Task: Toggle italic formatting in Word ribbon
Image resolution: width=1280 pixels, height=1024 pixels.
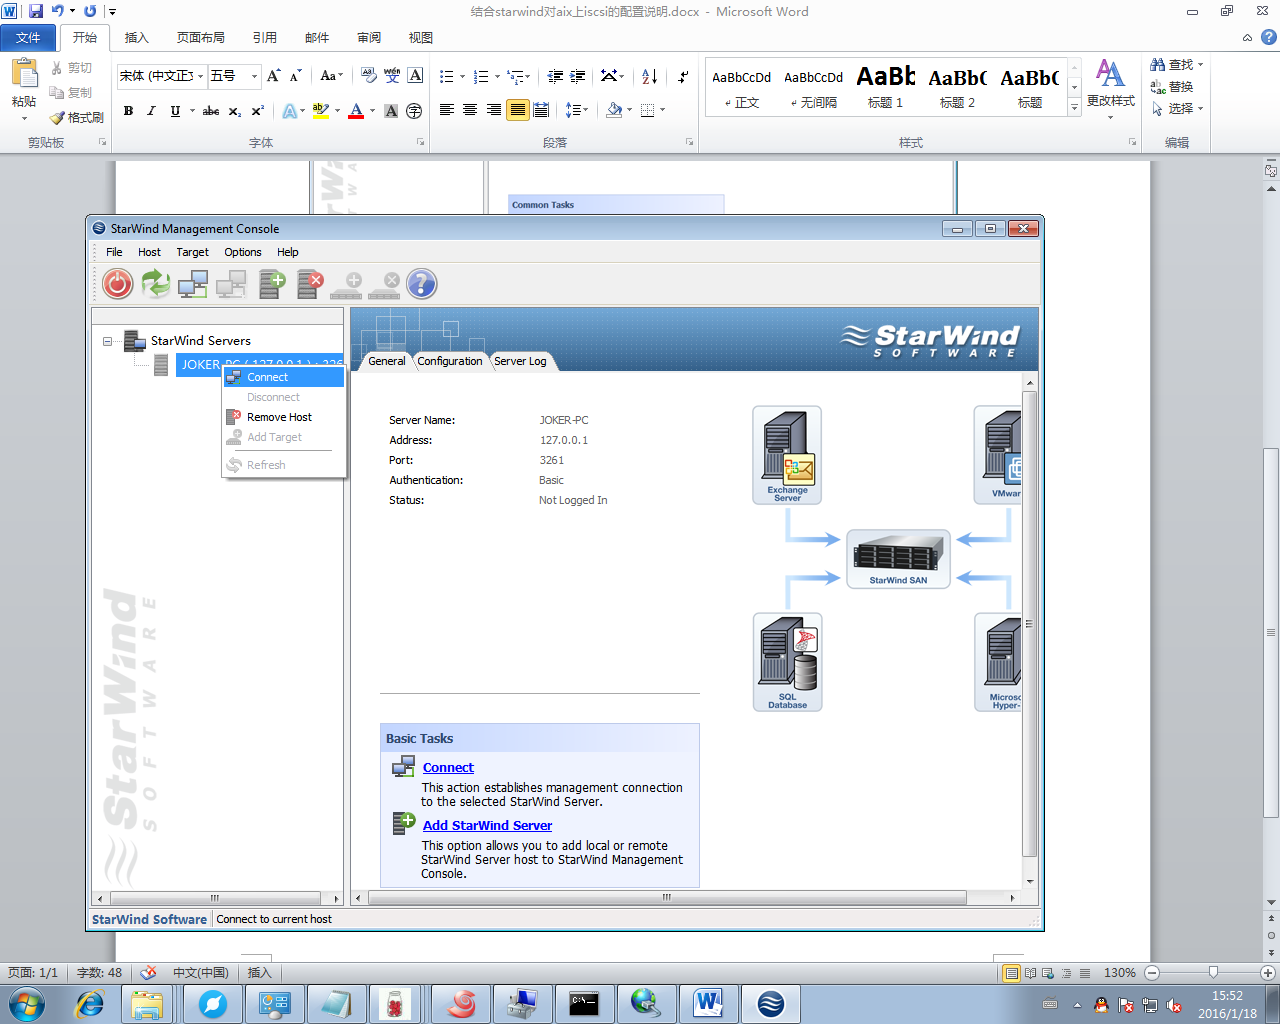Action: click(x=151, y=111)
